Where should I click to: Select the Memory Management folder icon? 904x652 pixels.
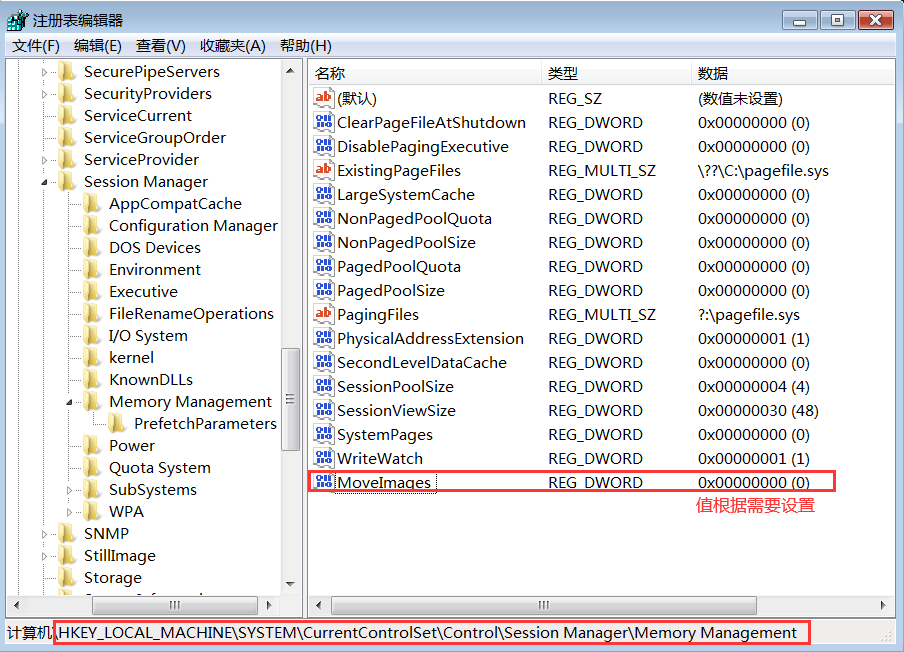point(93,402)
